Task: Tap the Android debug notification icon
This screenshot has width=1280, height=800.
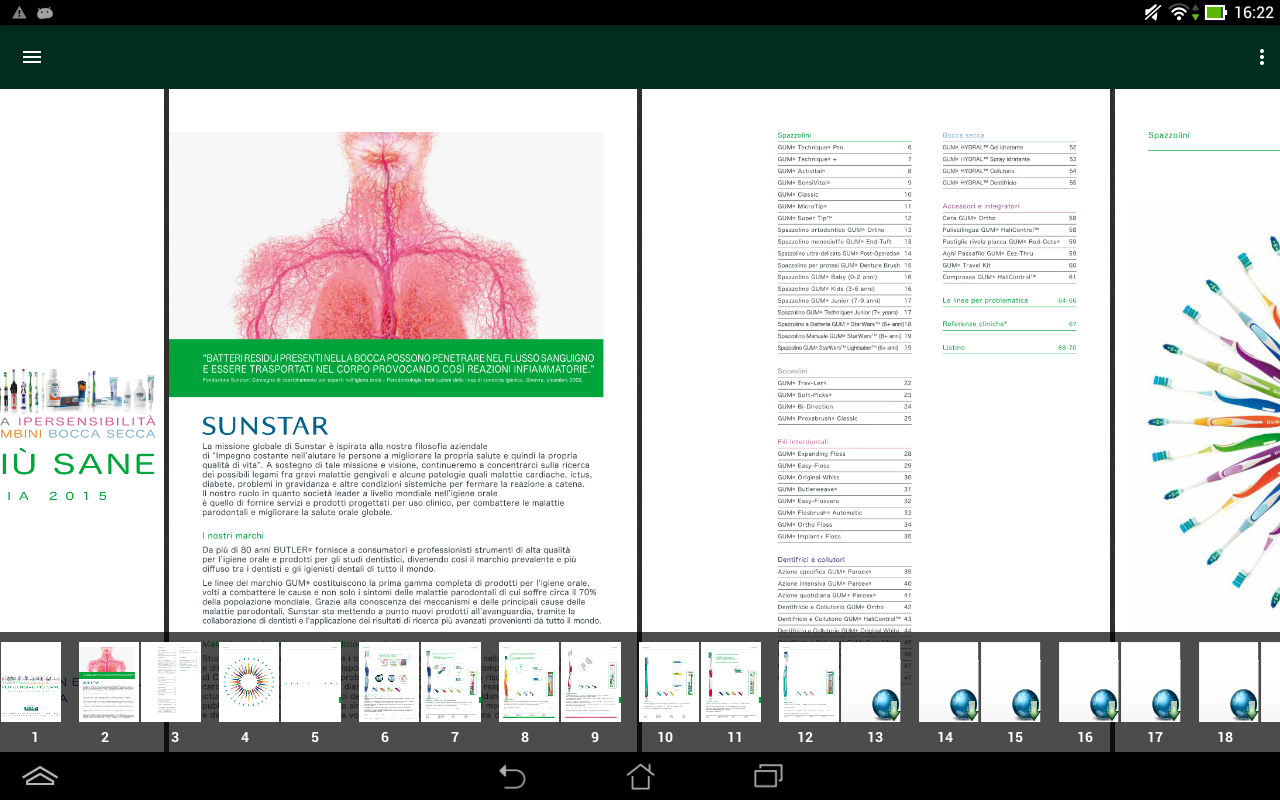Action: pyautogui.click(x=44, y=12)
